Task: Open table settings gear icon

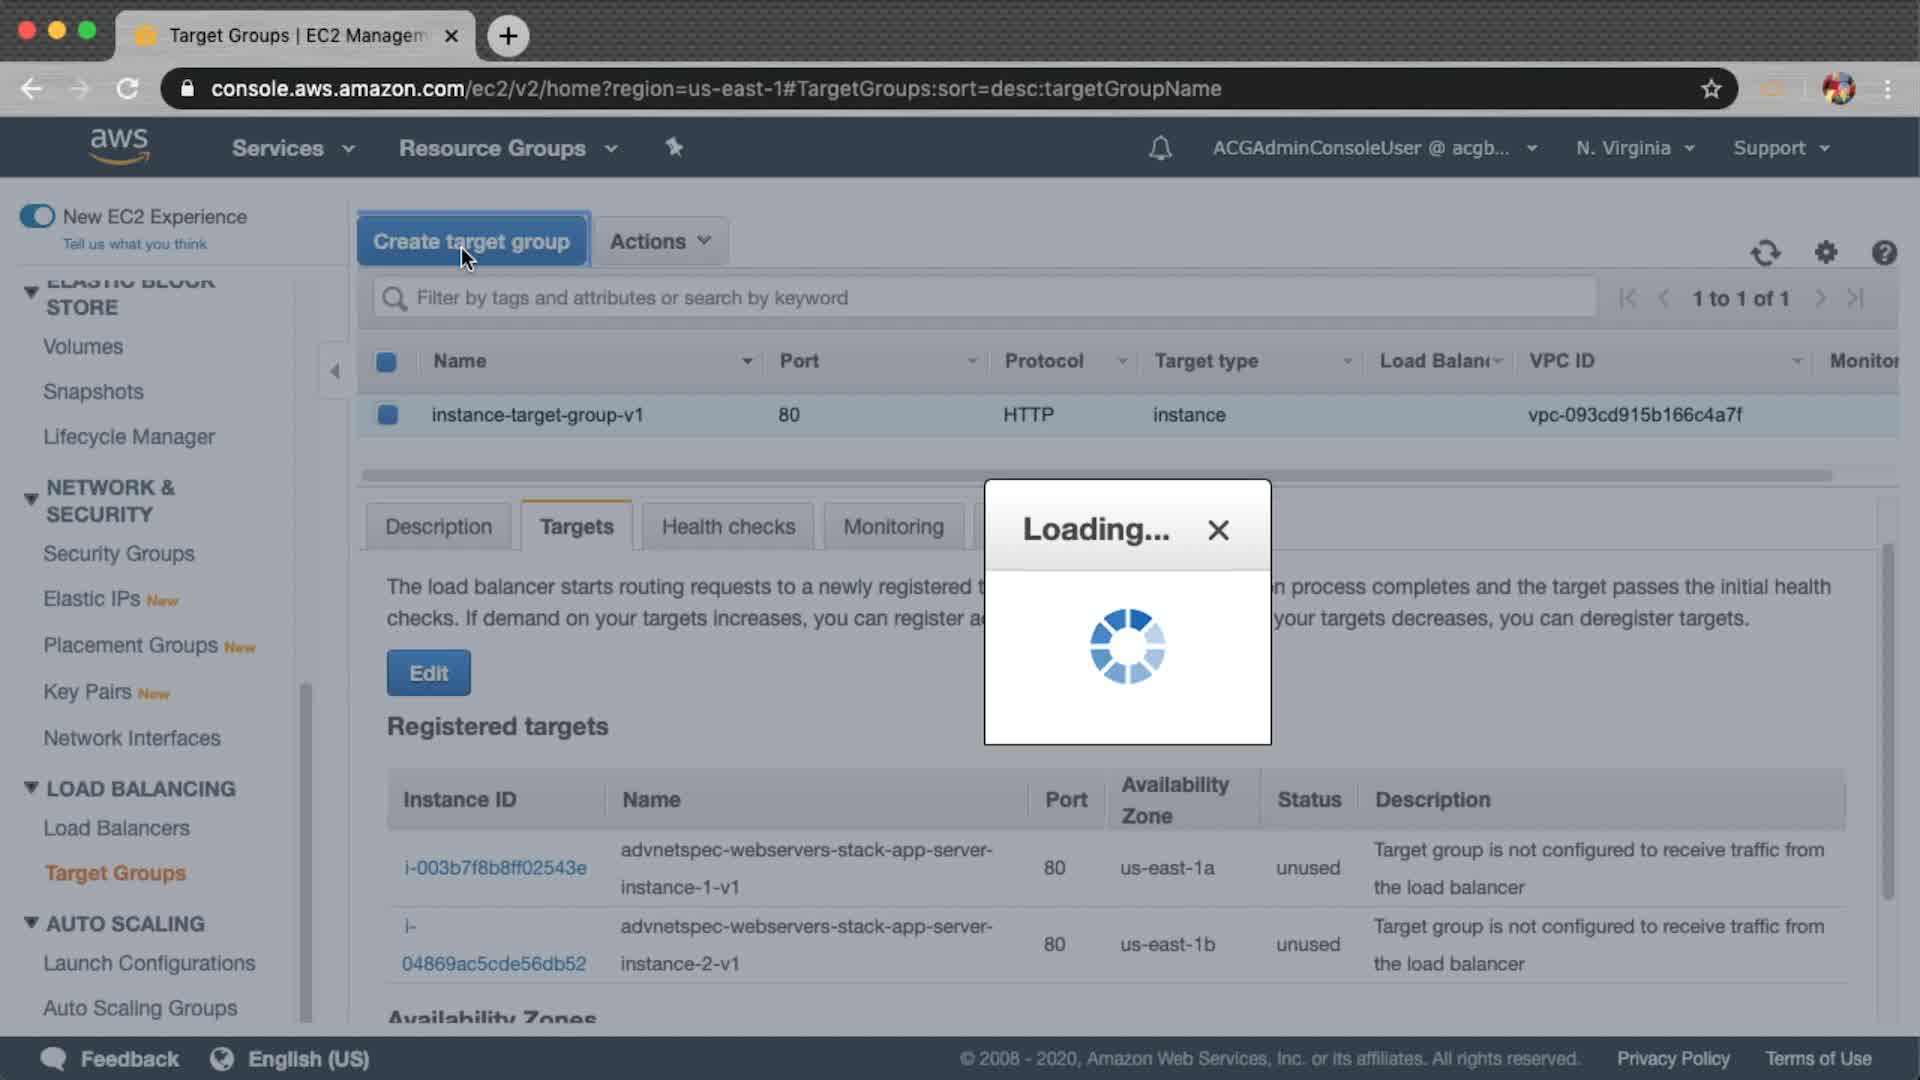Action: (x=1826, y=253)
